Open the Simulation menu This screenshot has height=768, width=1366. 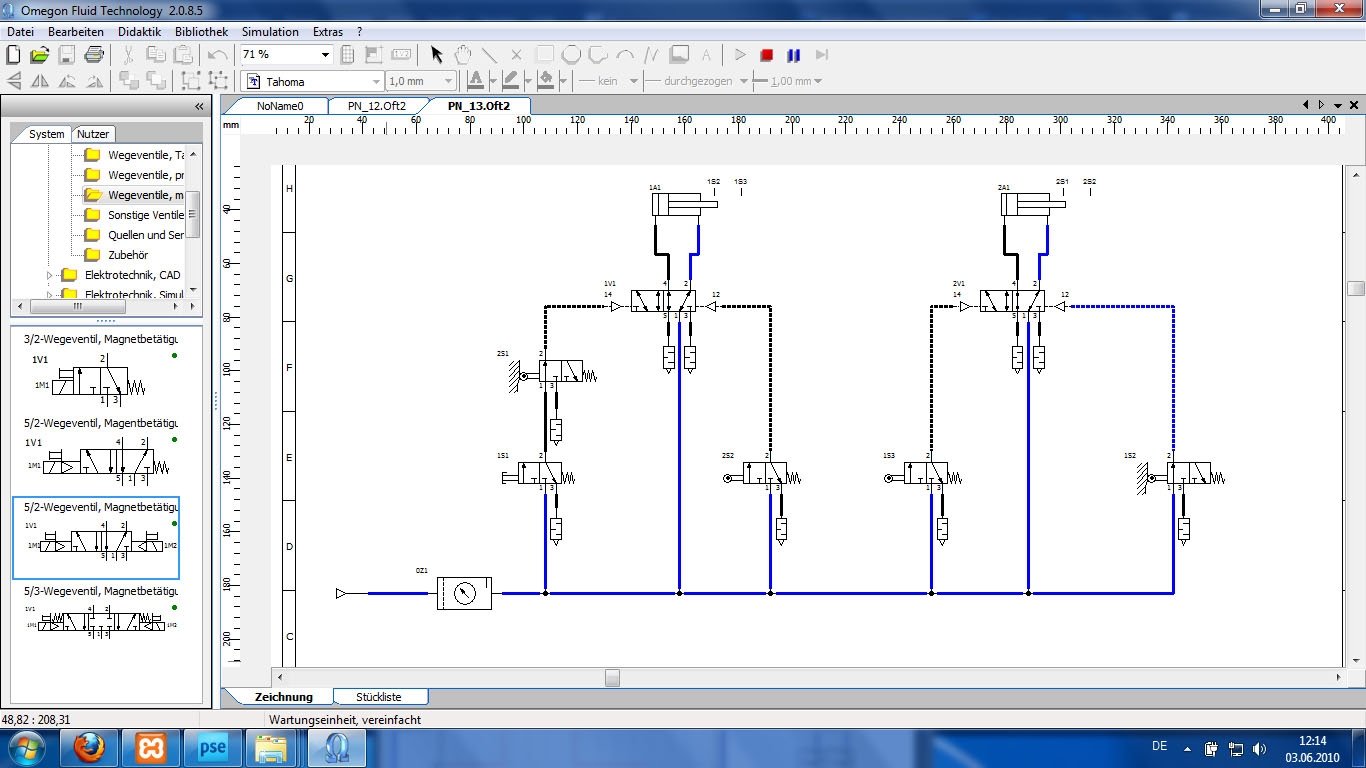(x=270, y=31)
